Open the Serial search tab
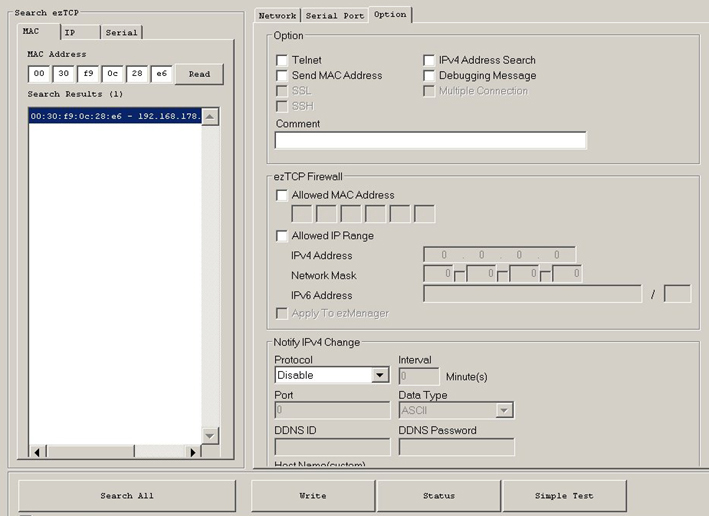The width and height of the screenshot is (709, 516). [x=121, y=33]
